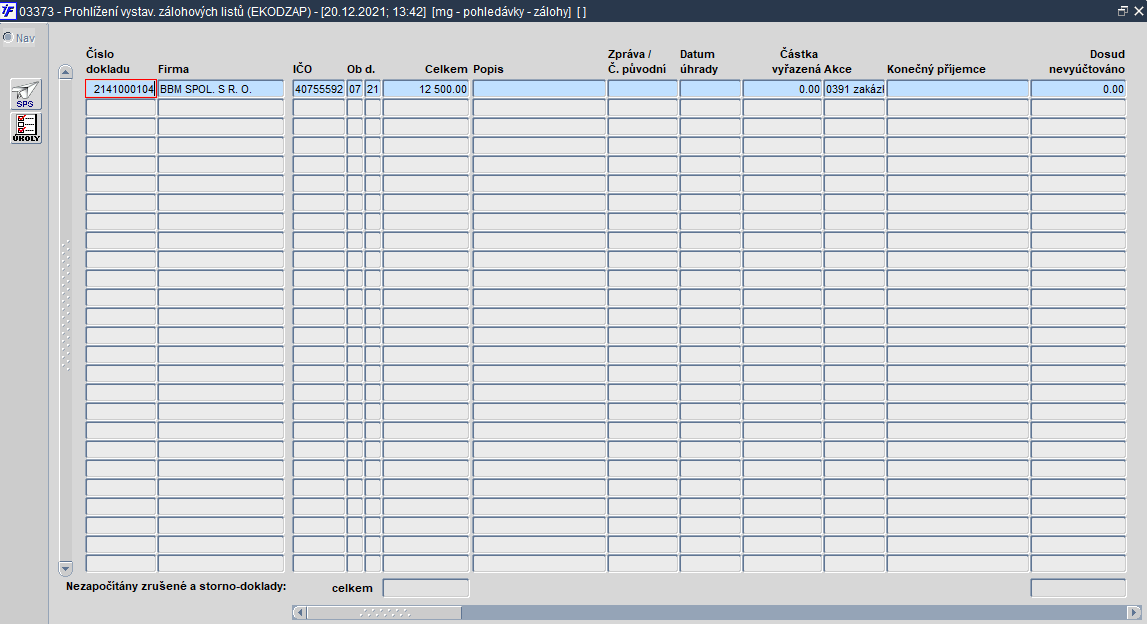Viewport: 1147px width, 624px height.
Task: Click Částka vyřazená value 0.00
Action: 783,89
